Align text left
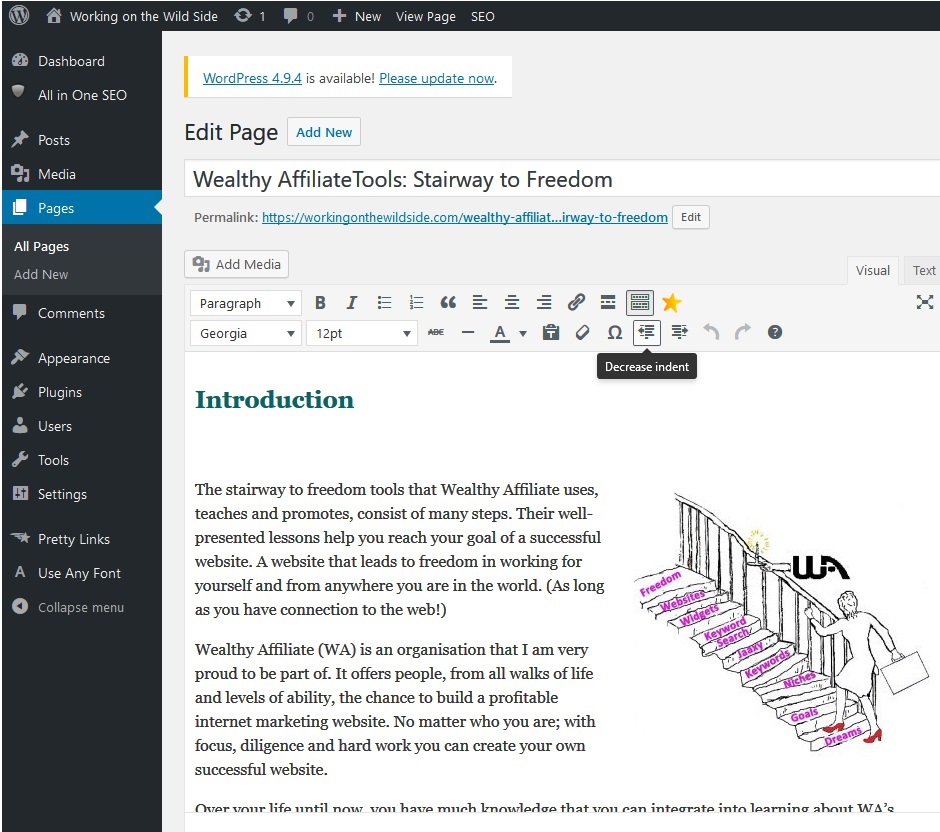Viewport: 940px width, 832px height. tap(480, 303)
